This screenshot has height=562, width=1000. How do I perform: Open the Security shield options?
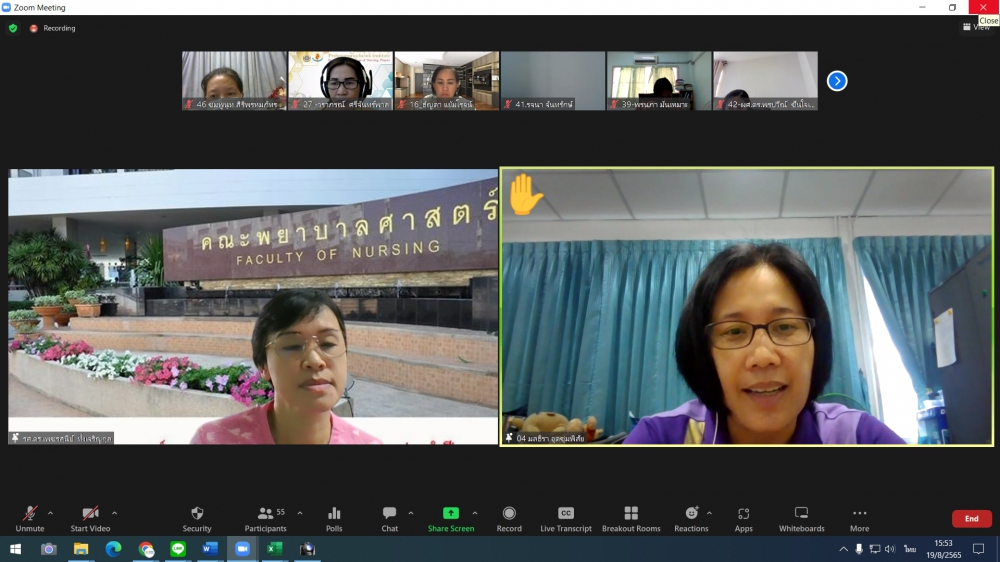[x=197, y=513]
